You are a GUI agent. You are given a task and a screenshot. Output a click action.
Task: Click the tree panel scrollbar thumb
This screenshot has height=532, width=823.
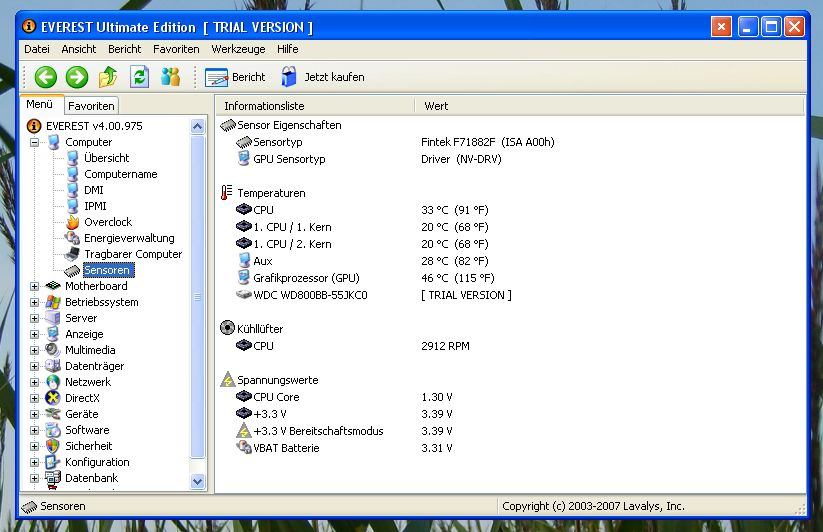pyautogui.click(x=198, y=297)
